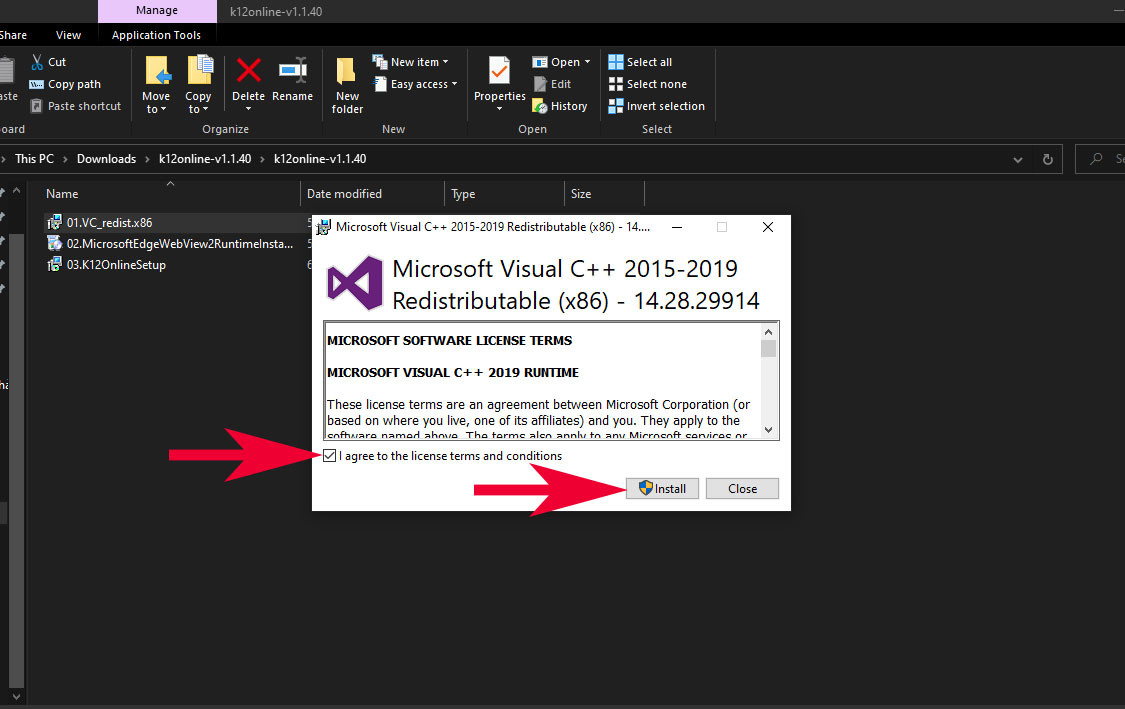Click the Move to folder icon

[x=157, y=72]
